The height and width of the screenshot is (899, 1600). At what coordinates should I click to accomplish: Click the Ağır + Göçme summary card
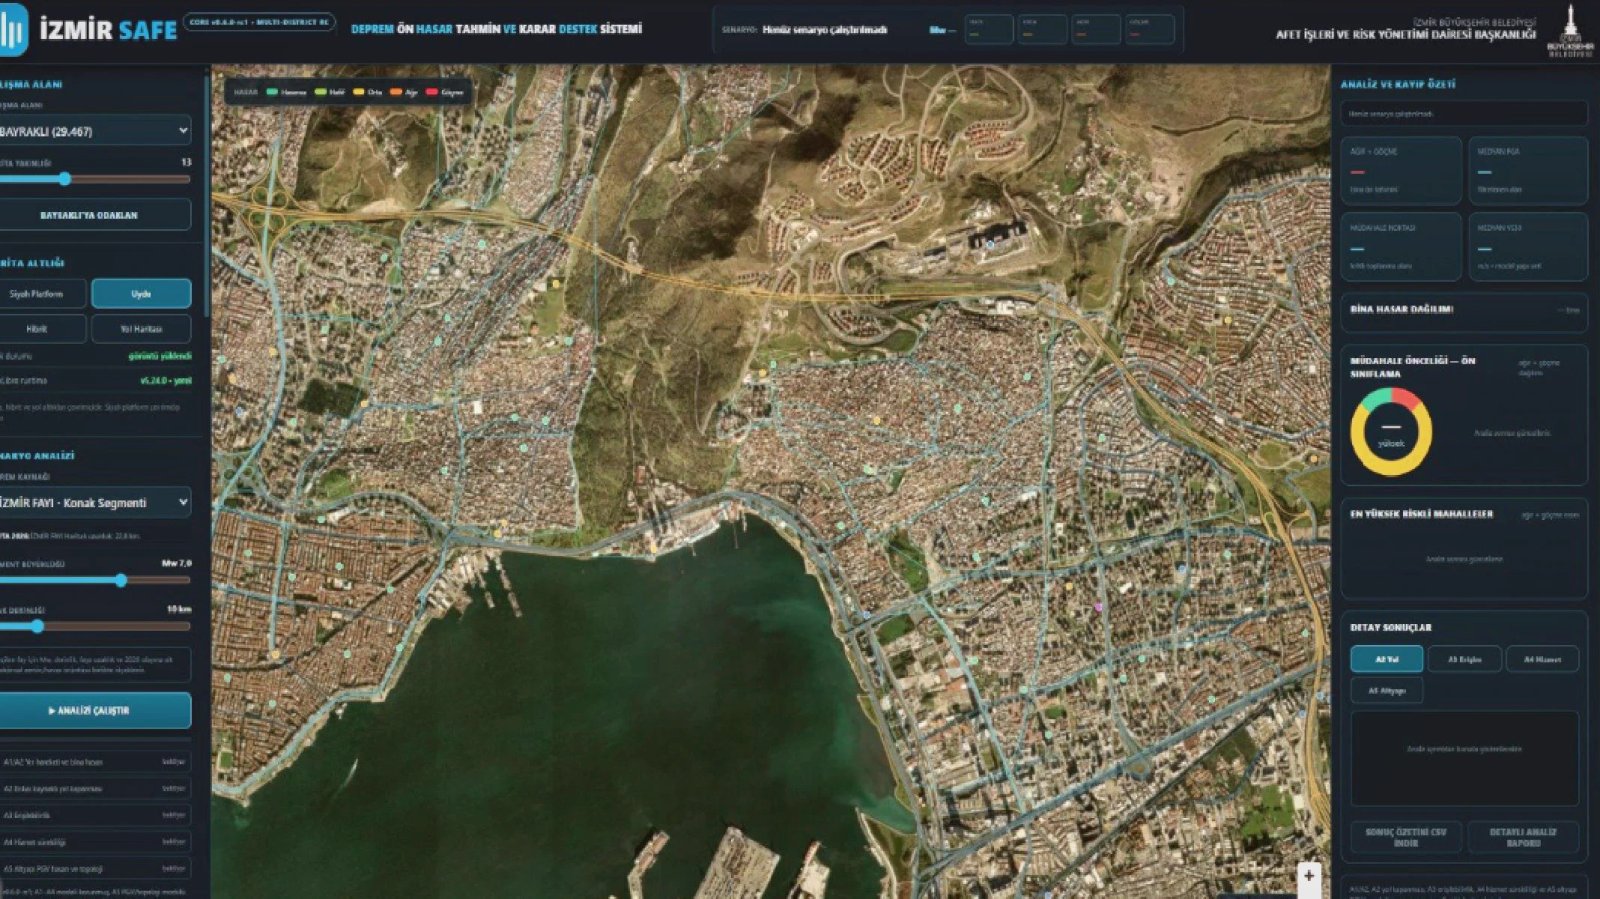pos(1401,171)
